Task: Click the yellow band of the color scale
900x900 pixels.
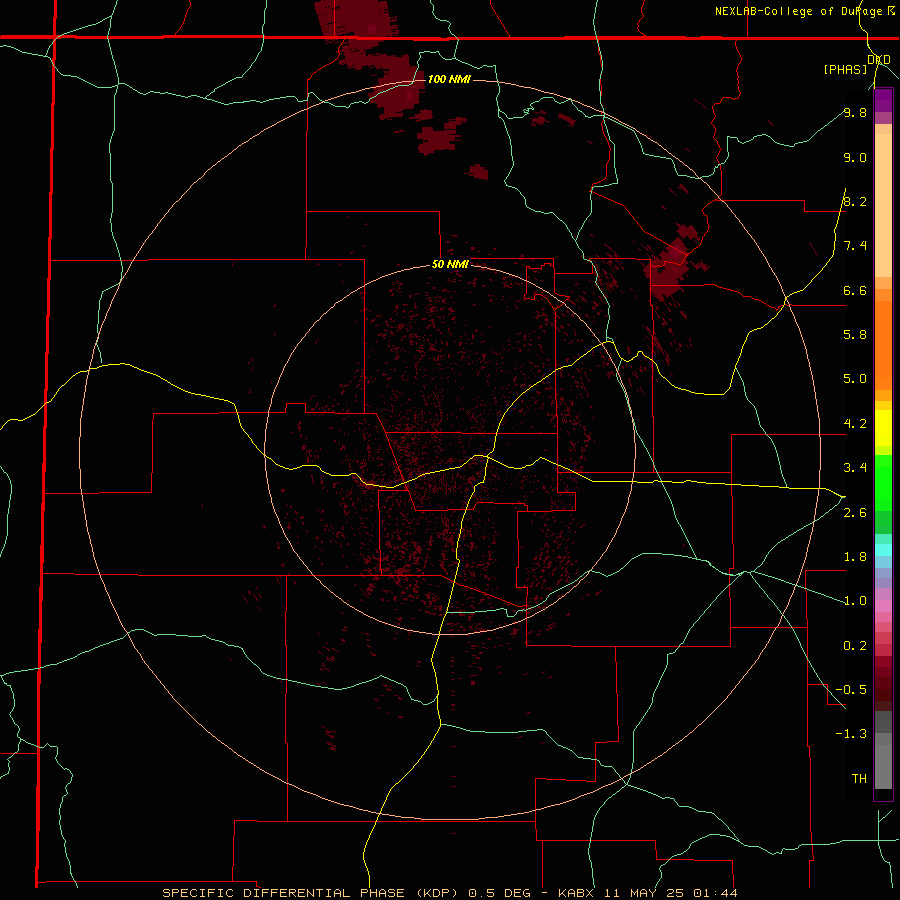Action: (x=883, y=428)
